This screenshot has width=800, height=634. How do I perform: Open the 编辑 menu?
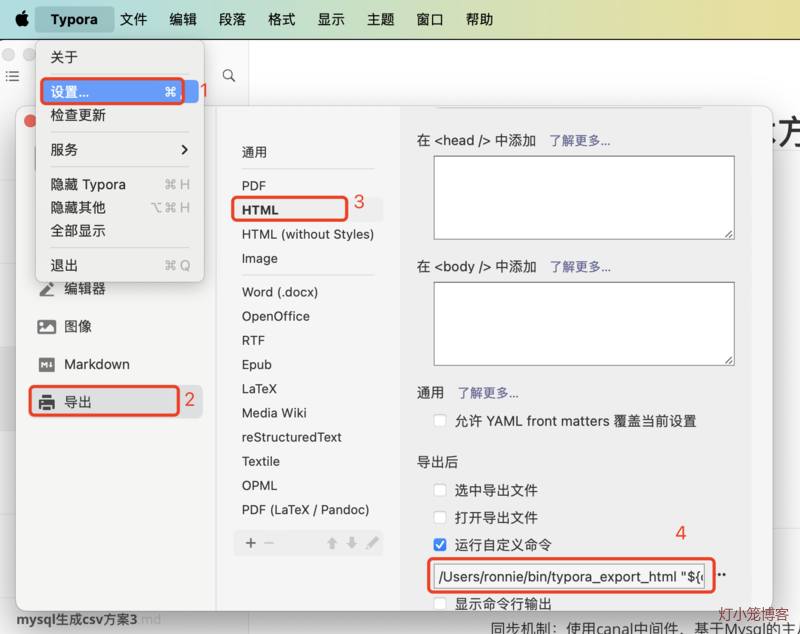click(183, 19)
